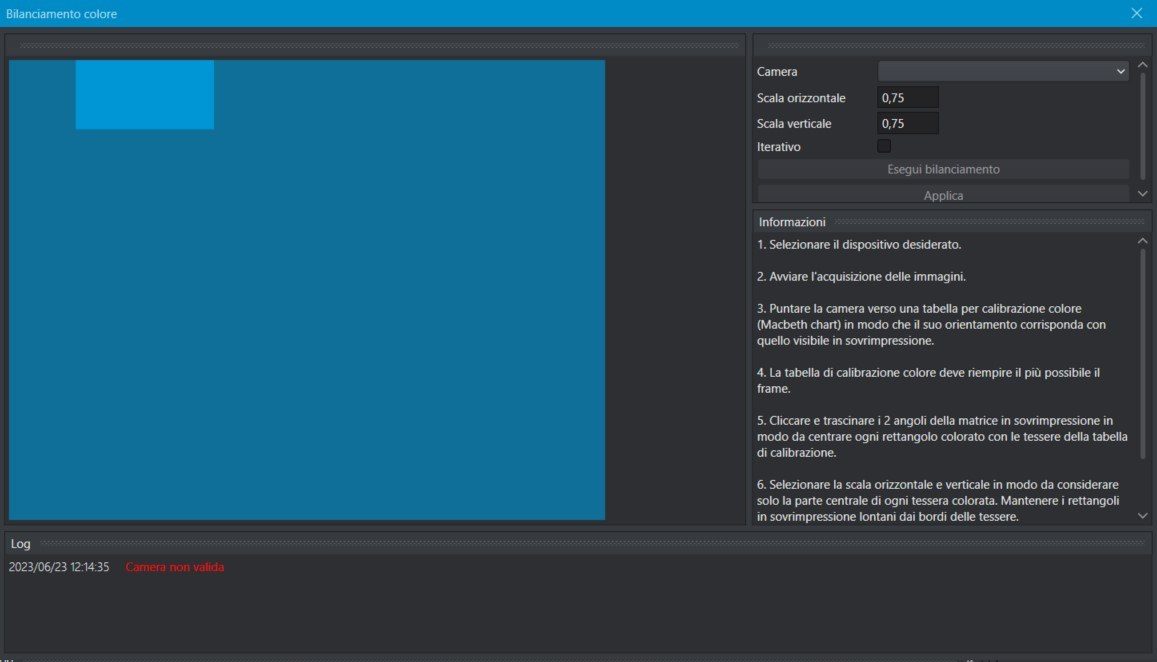Open the Camera dropdown list
The width and height of the screenshot is (1157, 662).
(1002, 72)
